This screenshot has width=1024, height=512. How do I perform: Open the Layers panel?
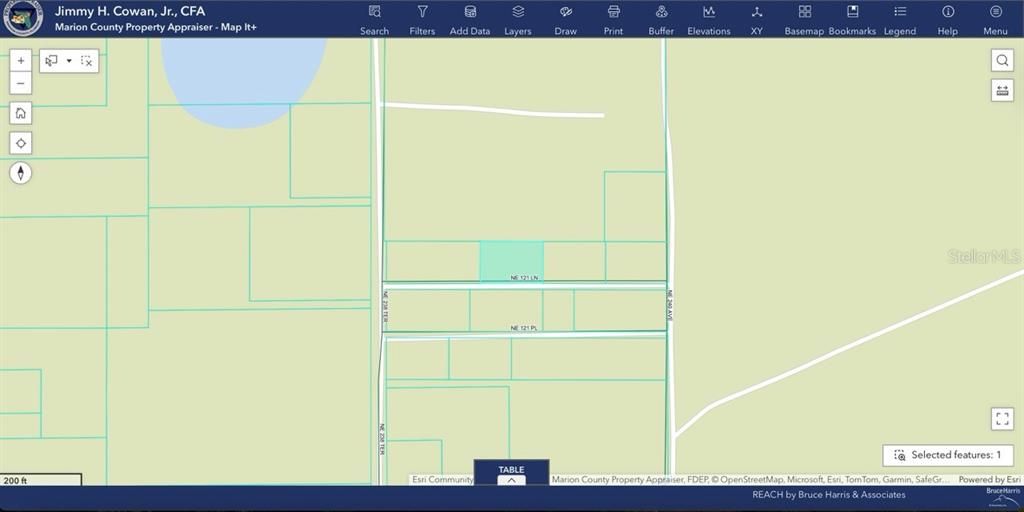[518, 19]
